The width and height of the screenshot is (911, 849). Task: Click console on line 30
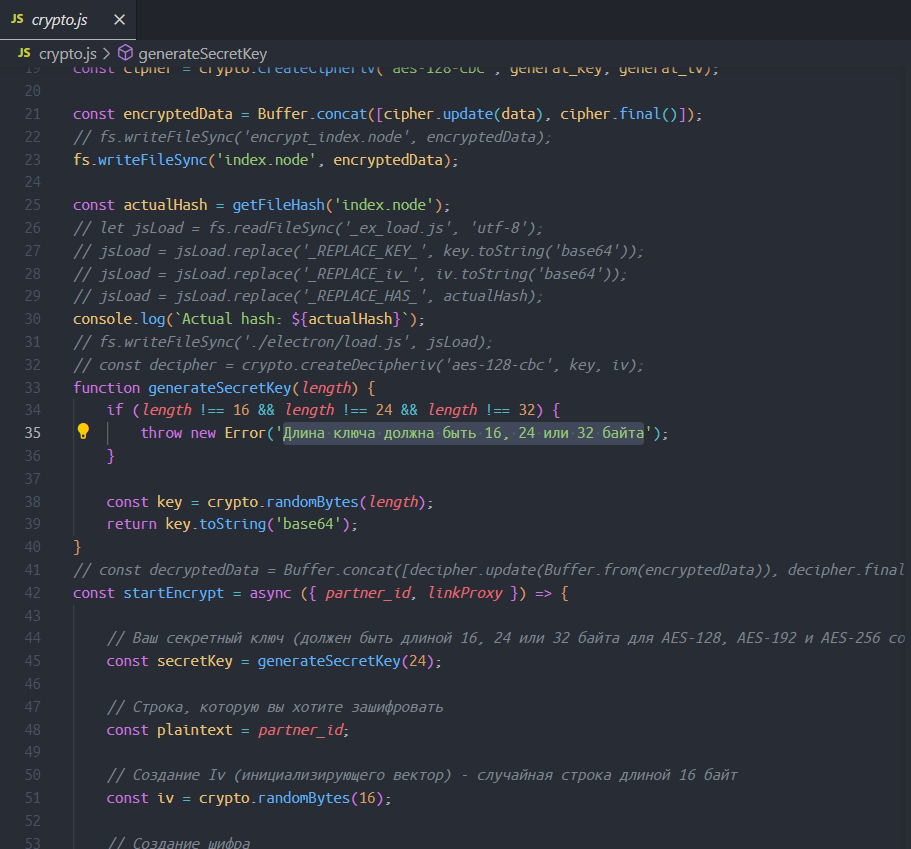click(103, 319)
